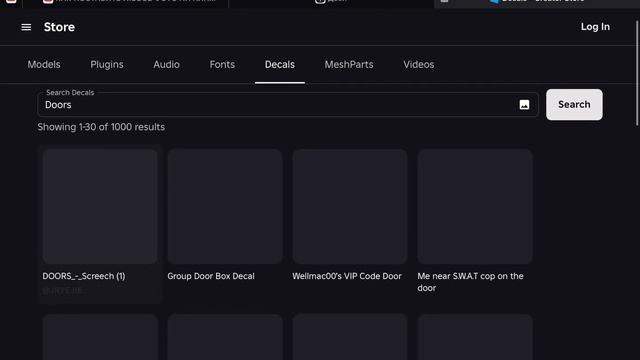Click the 'Group Door Box Decal' title
This screenshot has width=640, height=360.
click(x=211, y=276)
